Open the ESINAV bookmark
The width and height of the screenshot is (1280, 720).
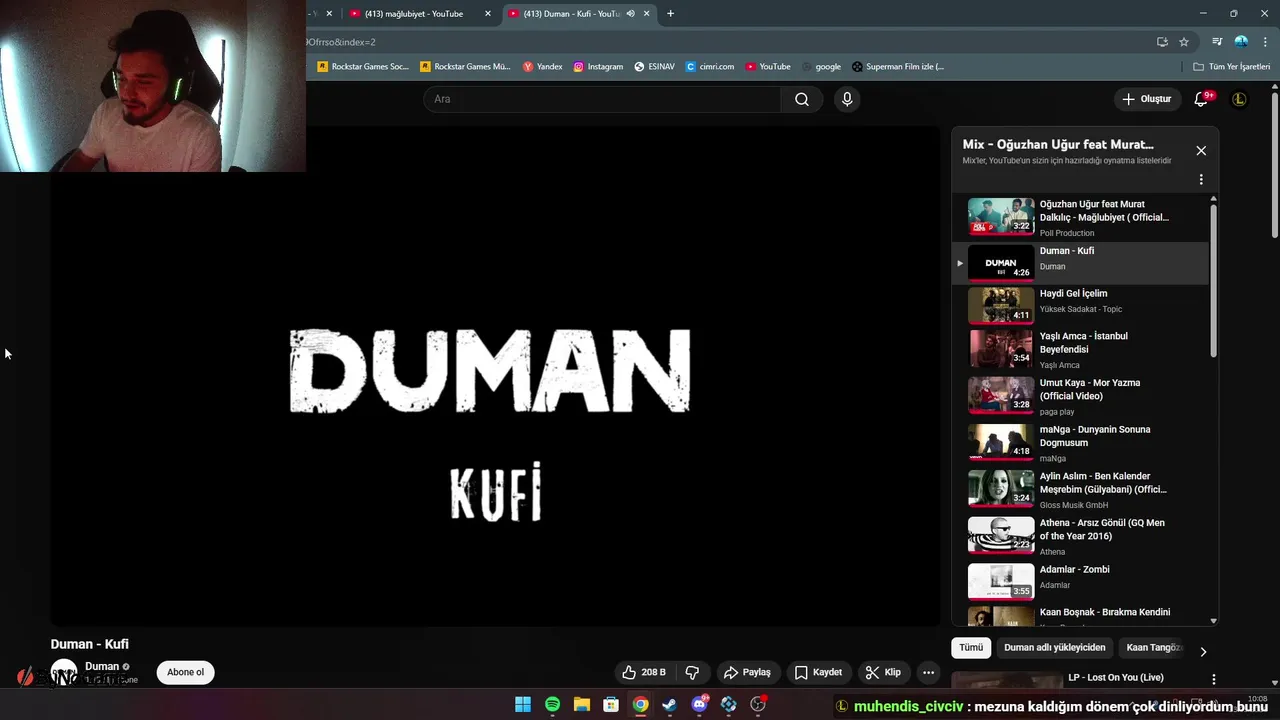pos(654,66)
